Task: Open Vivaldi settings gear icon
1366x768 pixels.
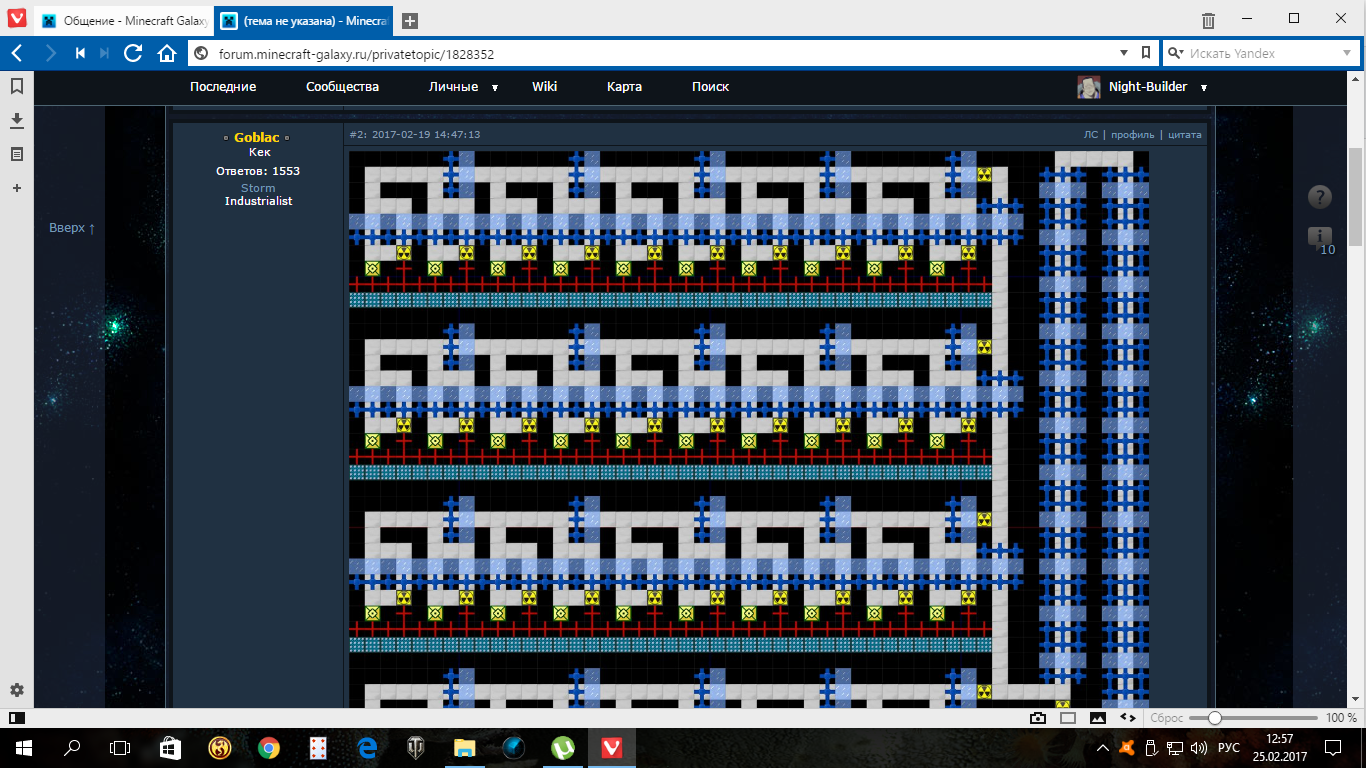Action: point(17,690)
